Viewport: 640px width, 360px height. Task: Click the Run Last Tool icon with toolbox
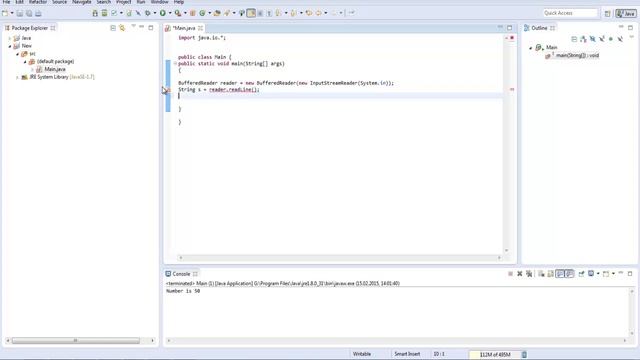click(x=178, y=13)
